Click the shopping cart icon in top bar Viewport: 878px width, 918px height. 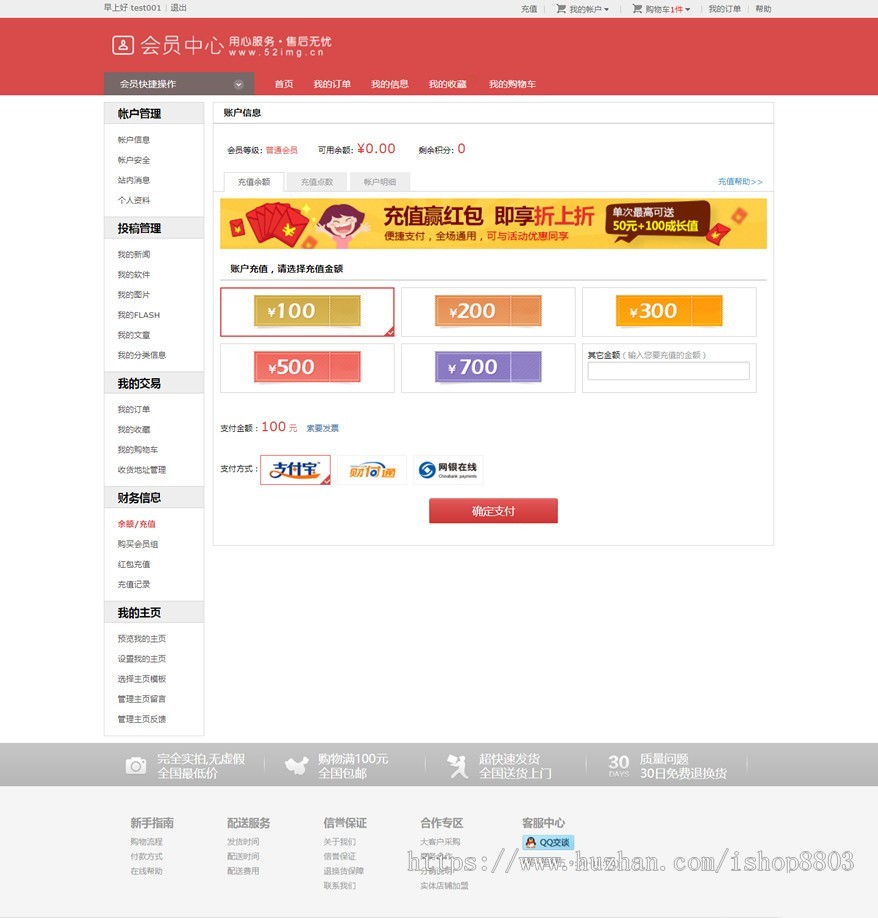[x=637, y=8]
